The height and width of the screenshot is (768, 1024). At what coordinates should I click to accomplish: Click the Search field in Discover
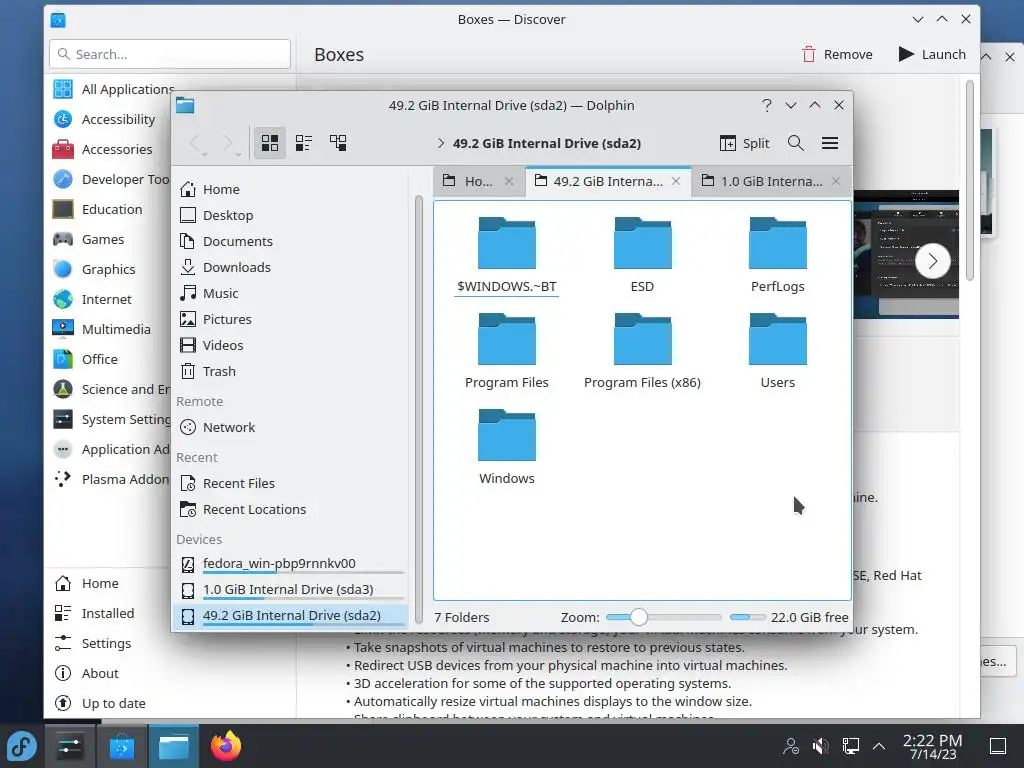170,54
